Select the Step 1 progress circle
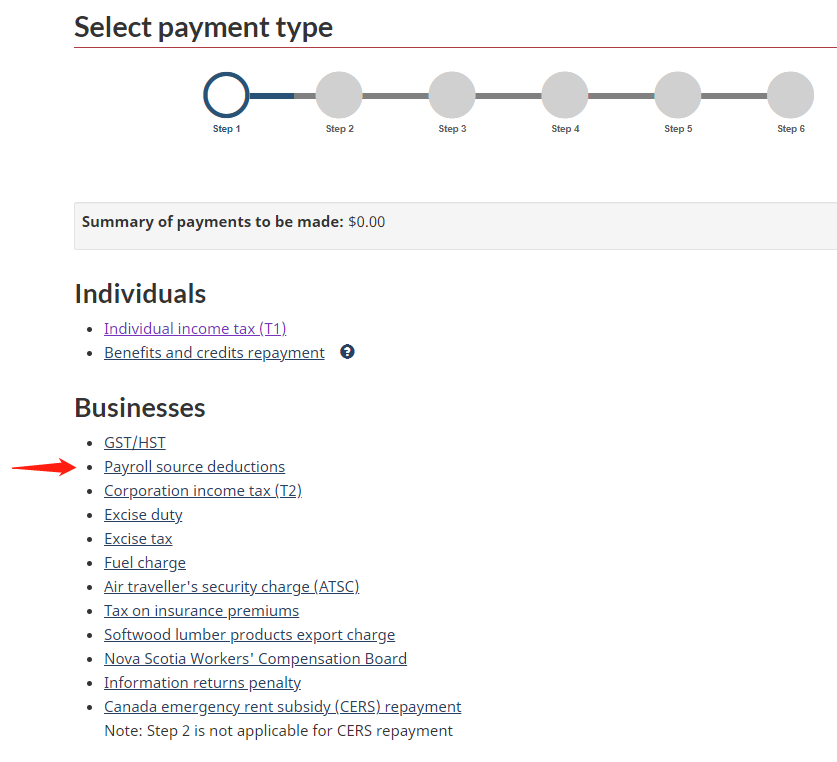This screenshot has height=762, width=837. [x=226, y=95]
